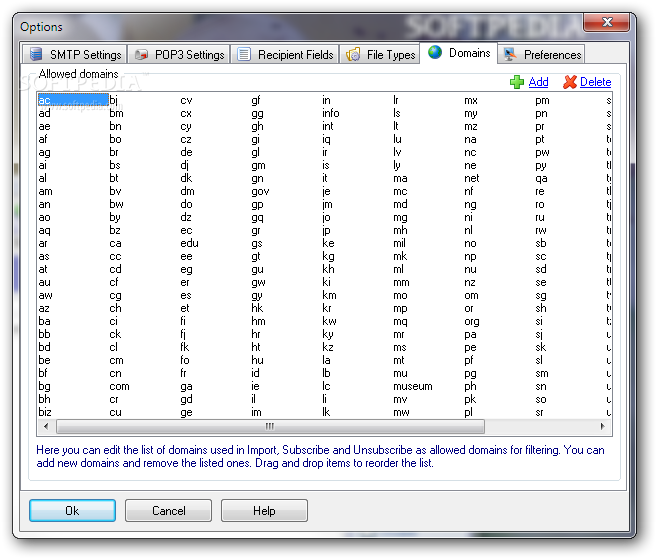Select the "ph" domain entry
This screenshot has height=559, width=657.
click(470, 386)
